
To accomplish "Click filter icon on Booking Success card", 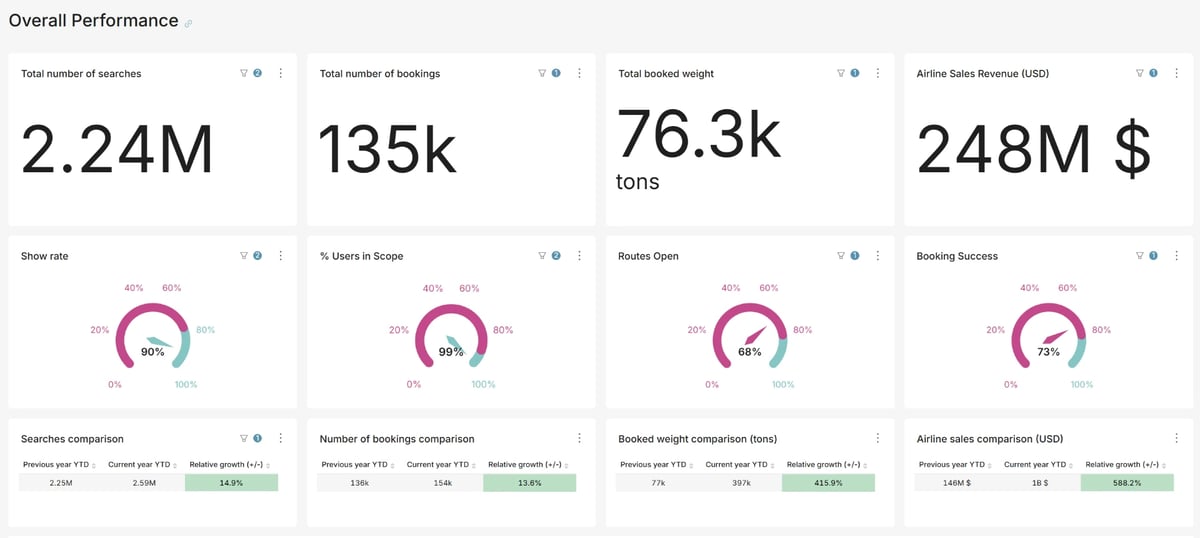I will (x=1139, y=256).
